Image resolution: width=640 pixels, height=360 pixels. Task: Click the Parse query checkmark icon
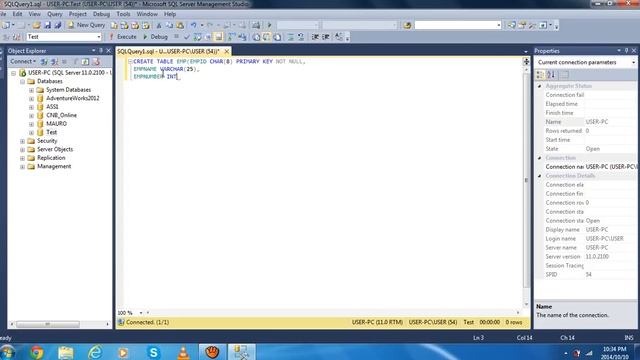click(187, 37)
